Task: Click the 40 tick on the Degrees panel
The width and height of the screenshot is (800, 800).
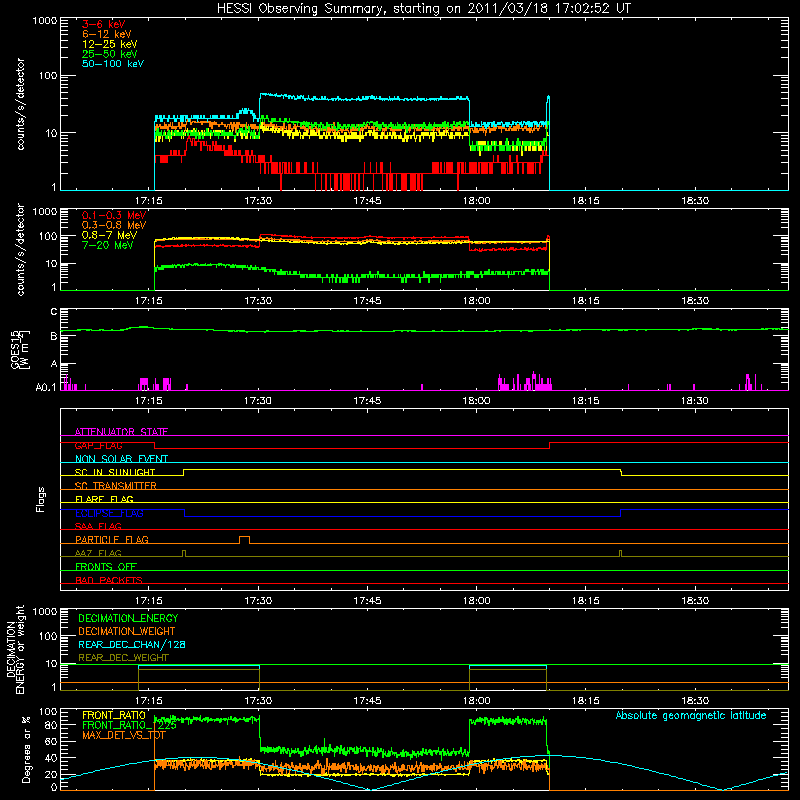Action: (51, 758)
